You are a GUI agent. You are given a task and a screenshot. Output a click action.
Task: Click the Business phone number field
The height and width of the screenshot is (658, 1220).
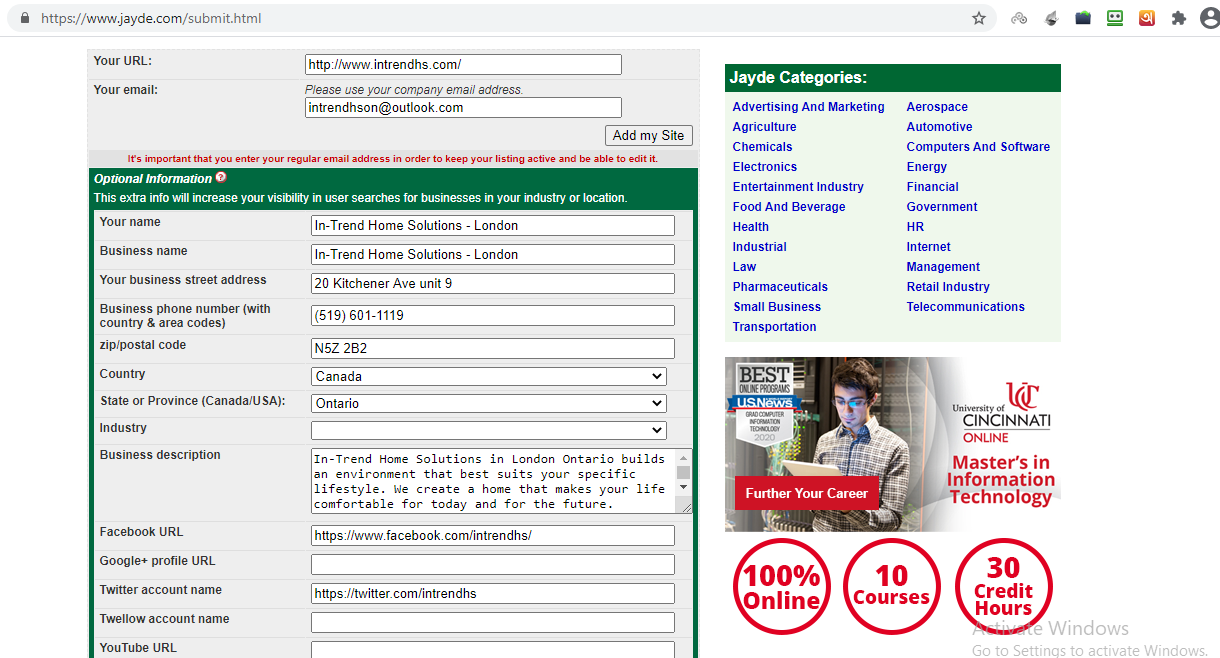[x=493, y=315]
